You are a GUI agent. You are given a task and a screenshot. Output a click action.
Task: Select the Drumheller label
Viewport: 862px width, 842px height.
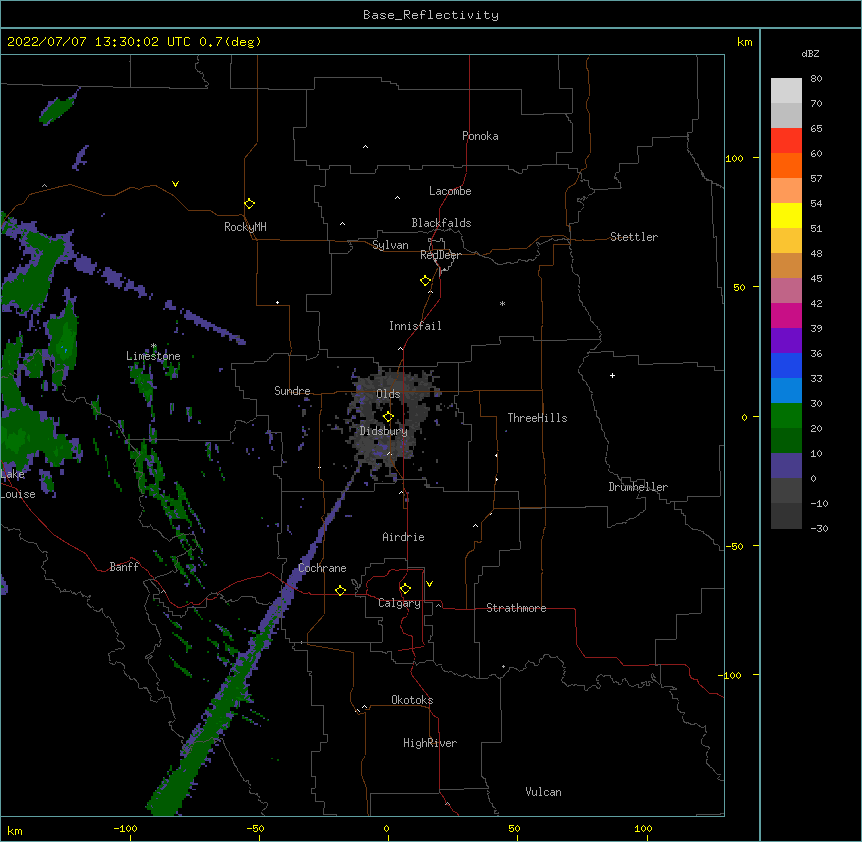pyautogui.click(x=638, y=487)
